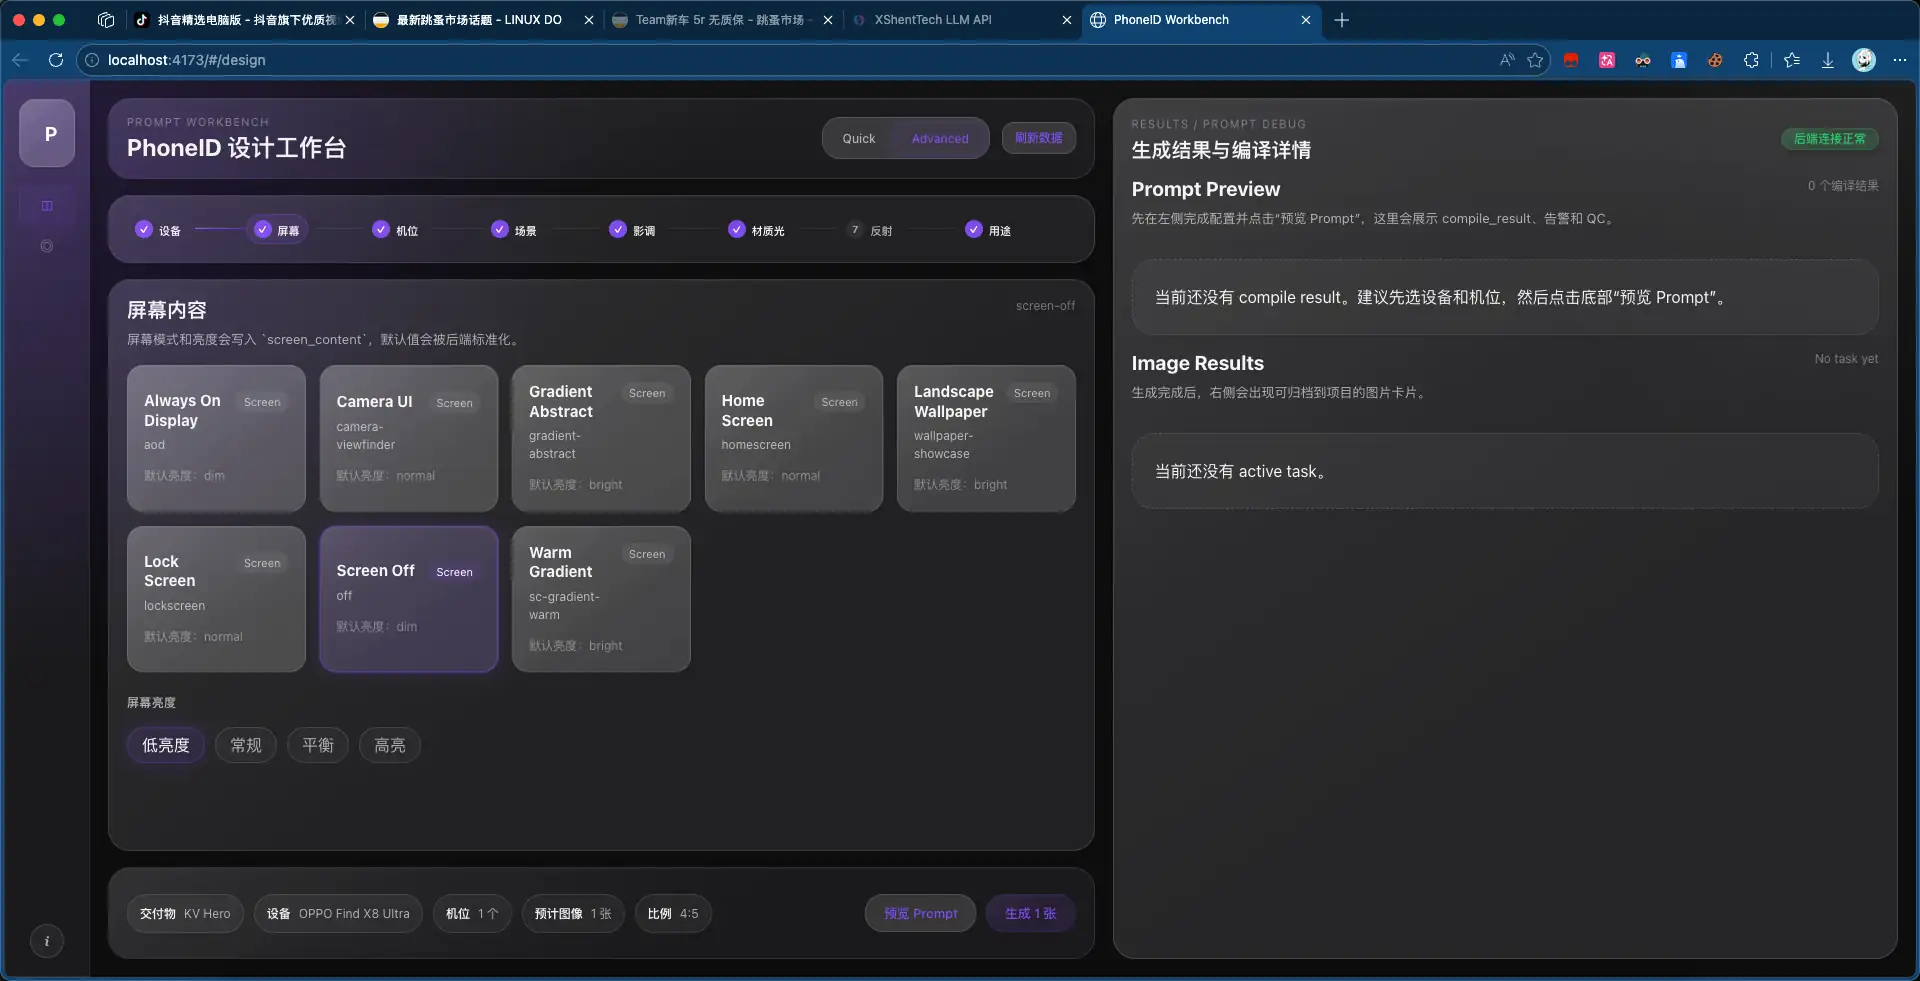Image resolution: width=1920 pixels, height=981 pixels.
Task: Go to 场景 step
Action: tap(515, 230)
